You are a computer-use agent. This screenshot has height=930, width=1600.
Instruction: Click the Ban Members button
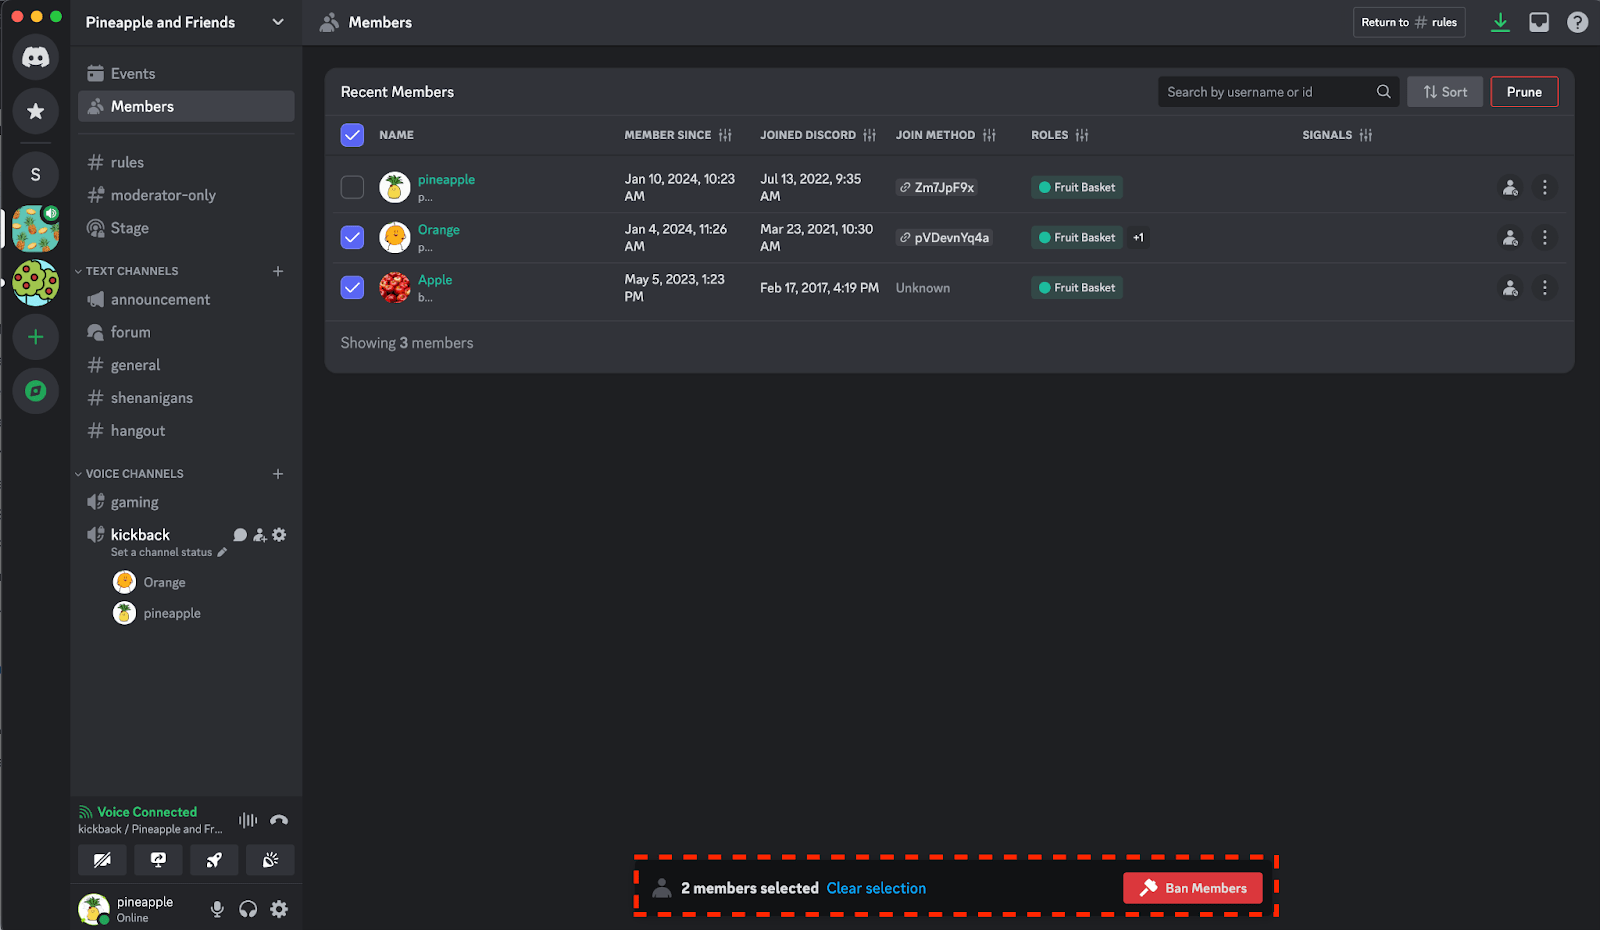1193,888
